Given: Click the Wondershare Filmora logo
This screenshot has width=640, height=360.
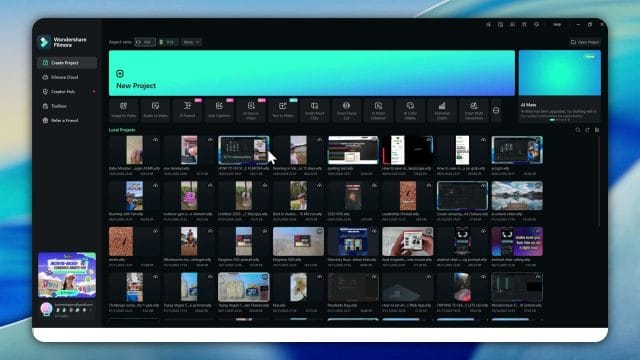Looking at the screenshot, I should [x=62, y=42].
